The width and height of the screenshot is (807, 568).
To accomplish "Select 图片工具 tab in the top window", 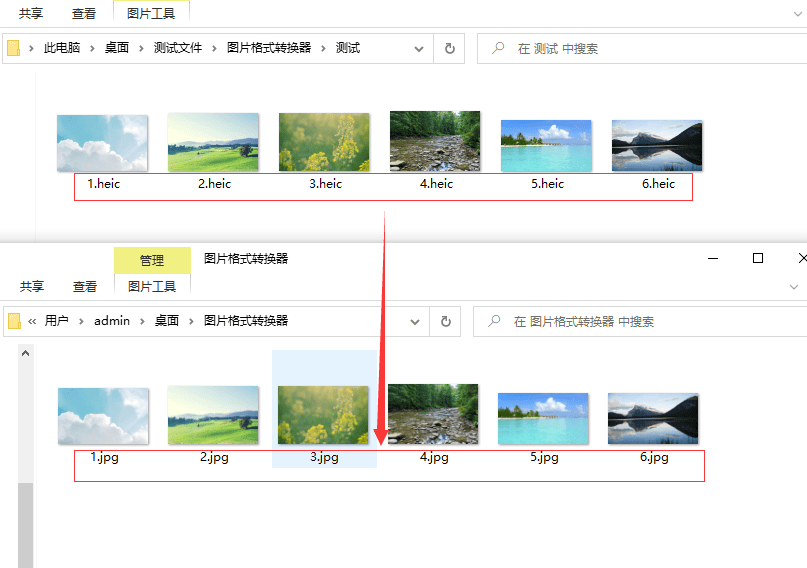I will point(151,13).
